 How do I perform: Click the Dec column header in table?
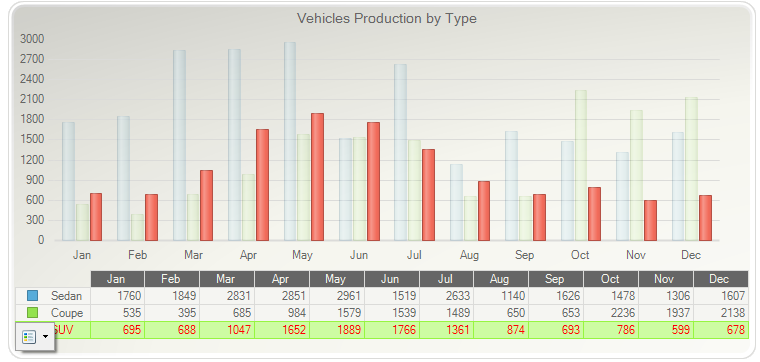click(721, 279)
